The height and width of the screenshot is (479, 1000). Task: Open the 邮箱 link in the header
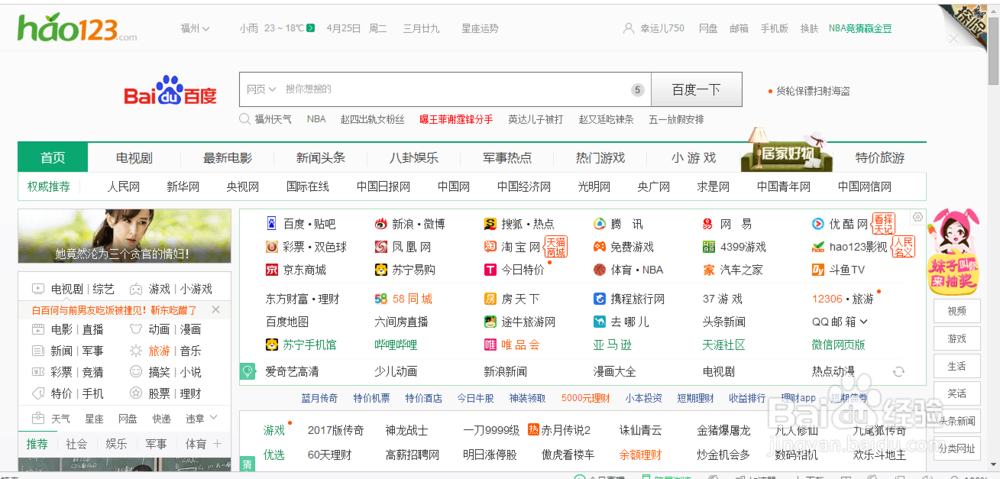[x=739, y=28]
